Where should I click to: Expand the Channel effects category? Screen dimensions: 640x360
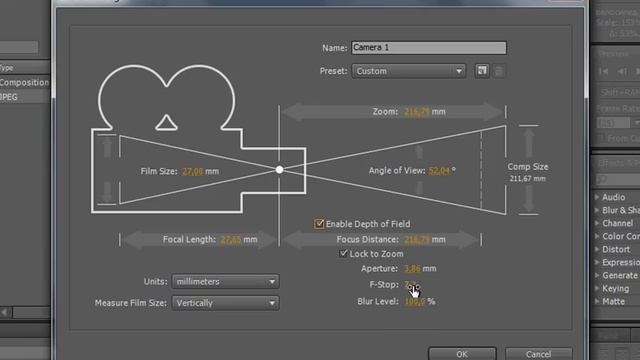click(597, 223)
